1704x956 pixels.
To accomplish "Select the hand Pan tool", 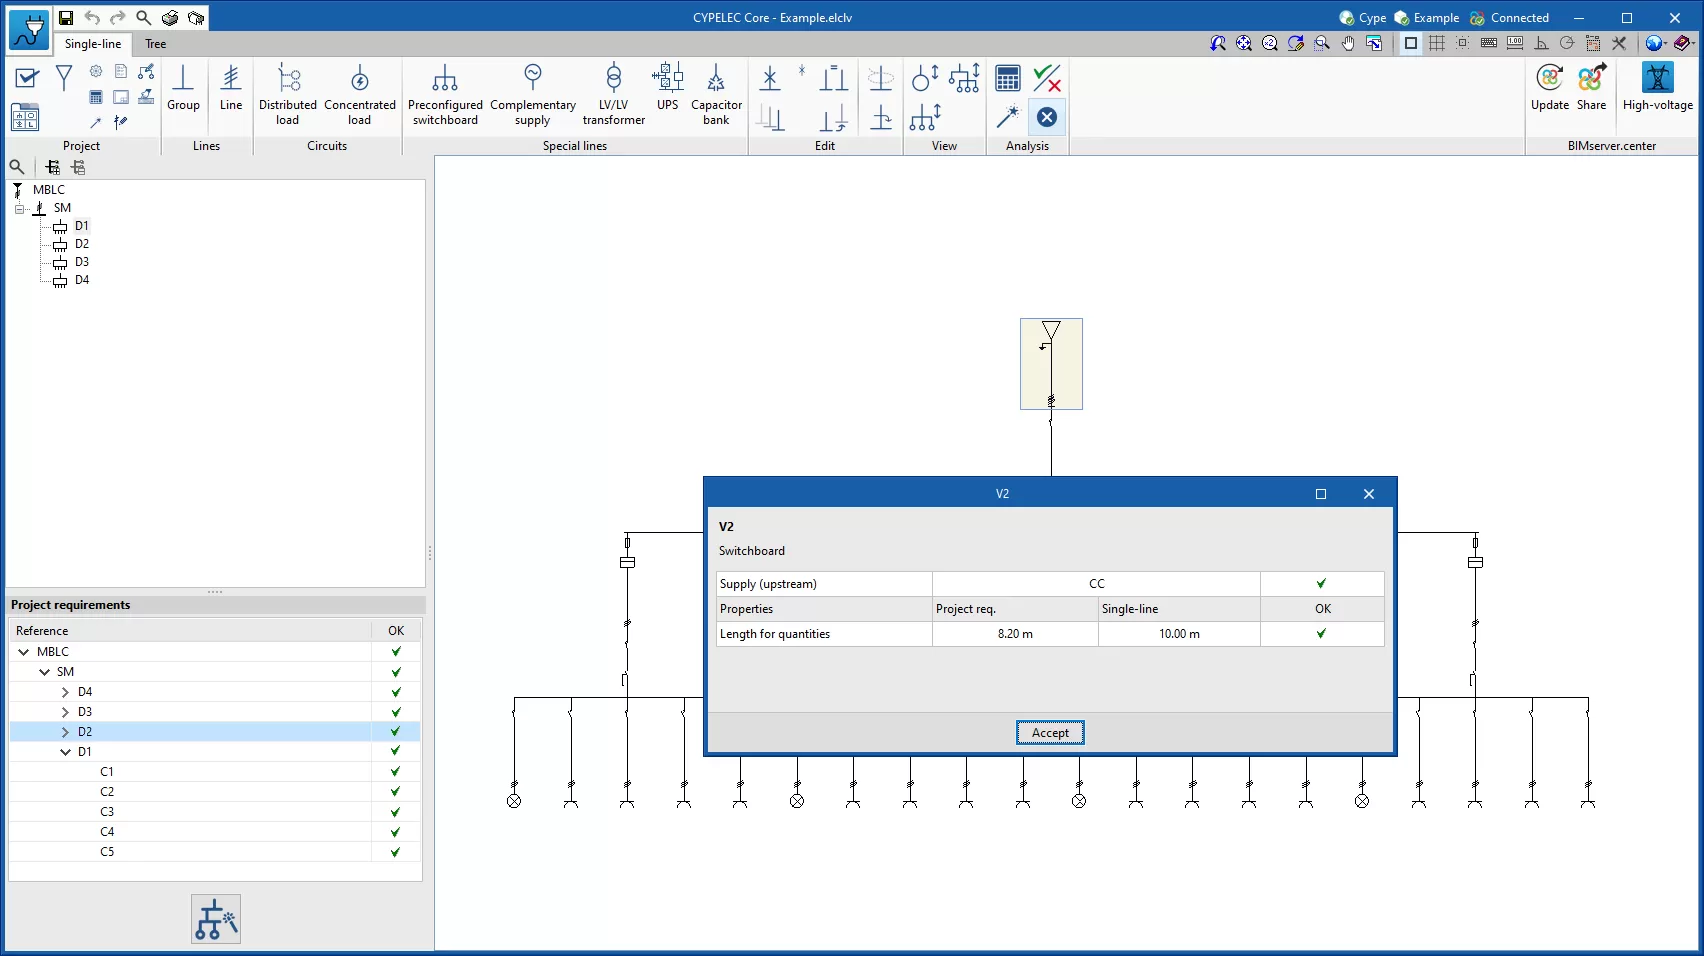I will 1348,43.
